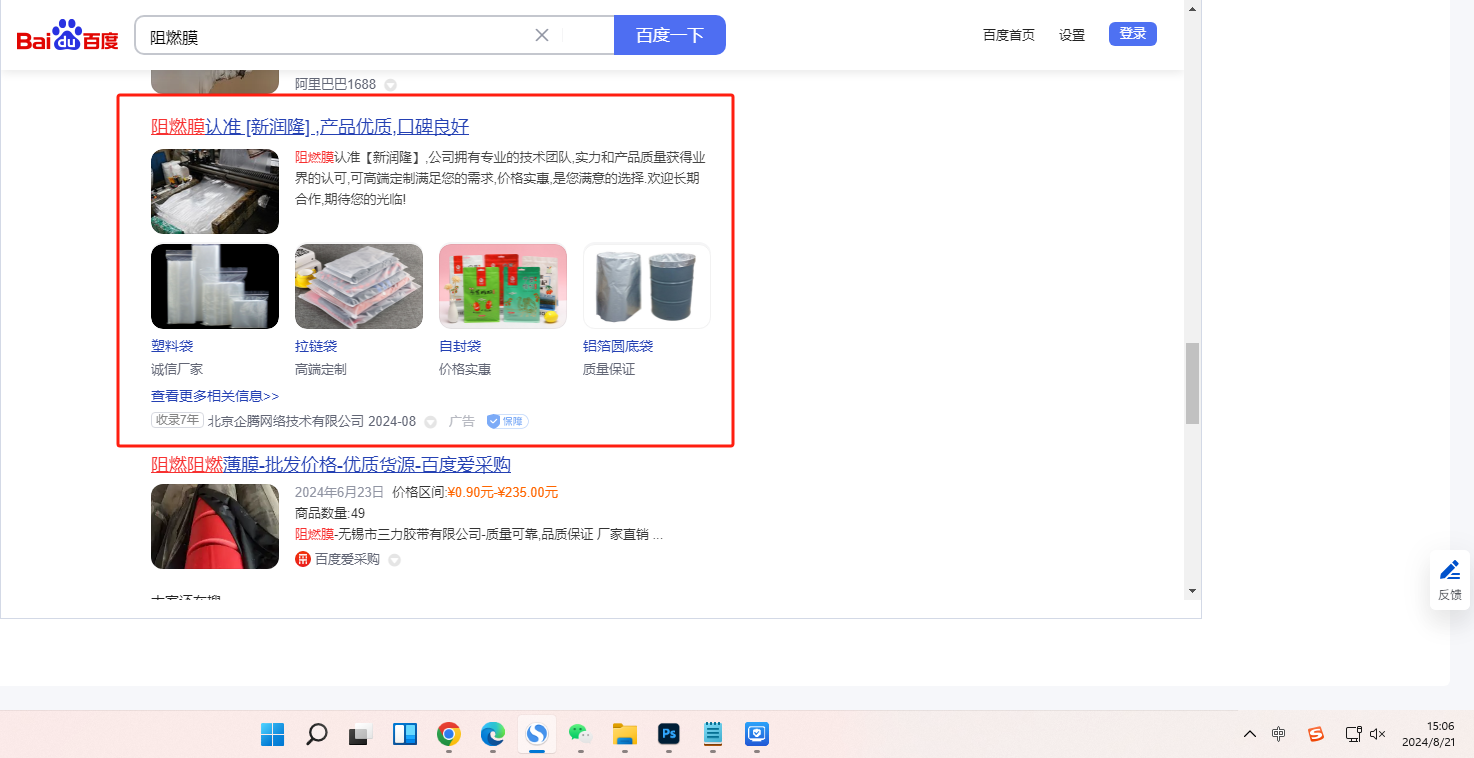
Task: Click the 保障 shield badge
Action: click(x=508, y=422)
